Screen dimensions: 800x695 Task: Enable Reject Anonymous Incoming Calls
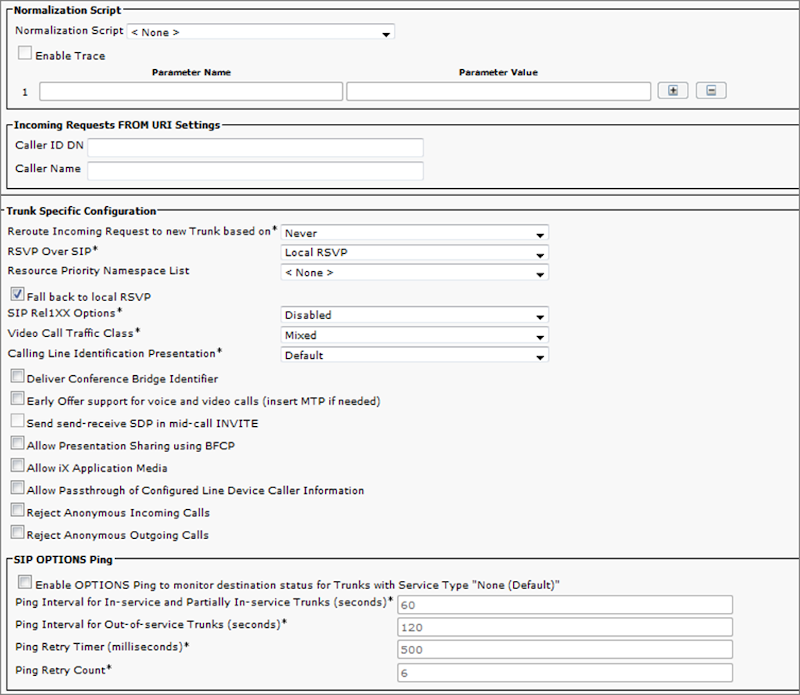pyautogui.click(x=17, y=510)
